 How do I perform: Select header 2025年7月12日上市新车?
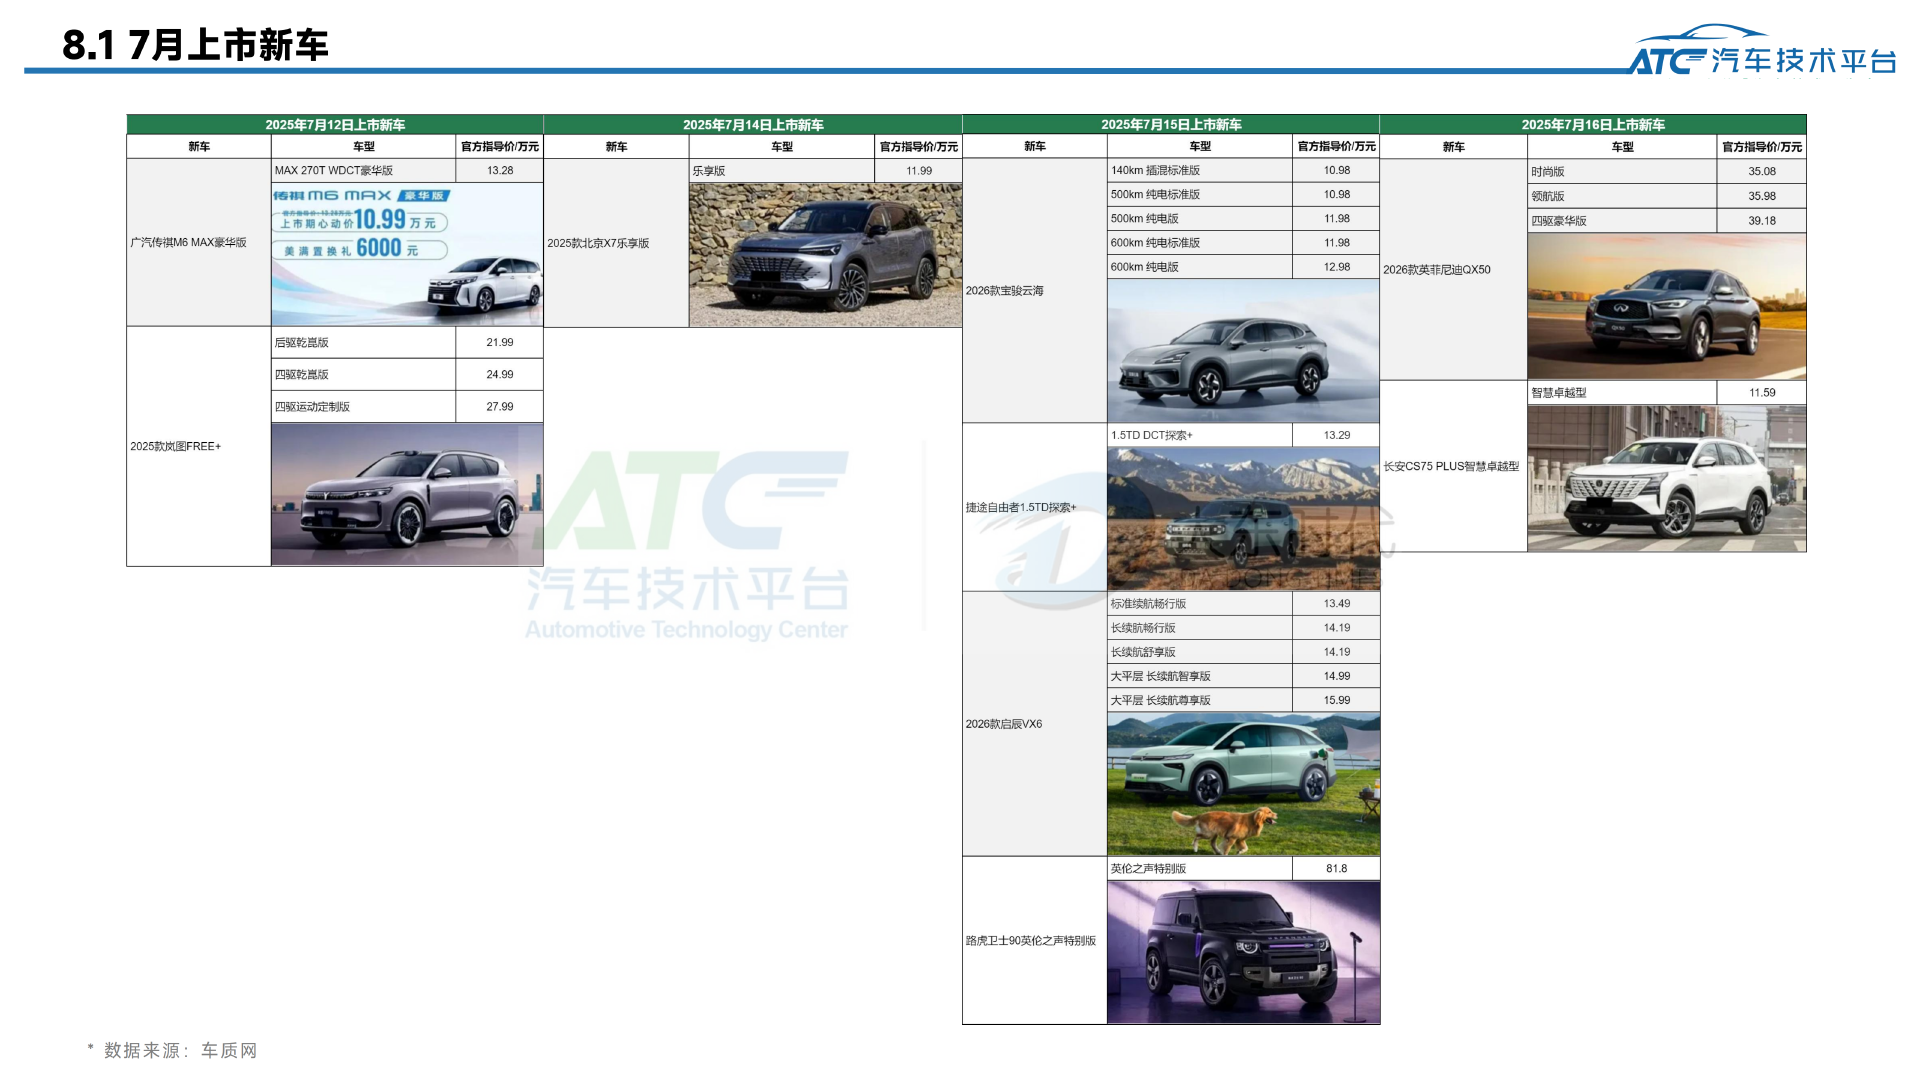coord(335,124)
